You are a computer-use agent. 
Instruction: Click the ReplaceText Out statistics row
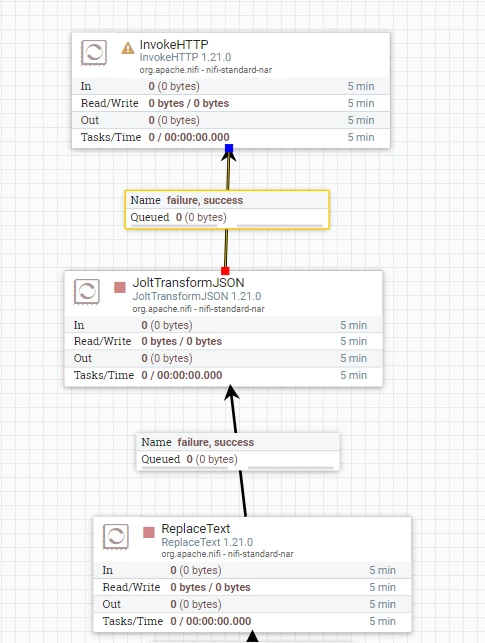(x=252, y=604)
